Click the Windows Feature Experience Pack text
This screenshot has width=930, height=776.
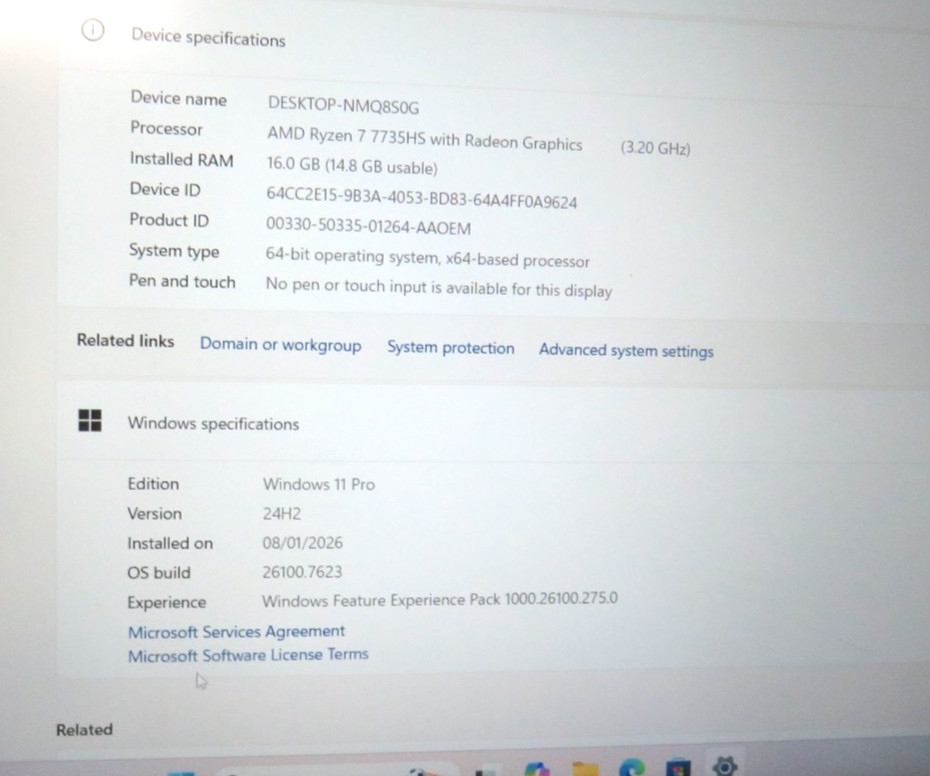click(440, 600)
